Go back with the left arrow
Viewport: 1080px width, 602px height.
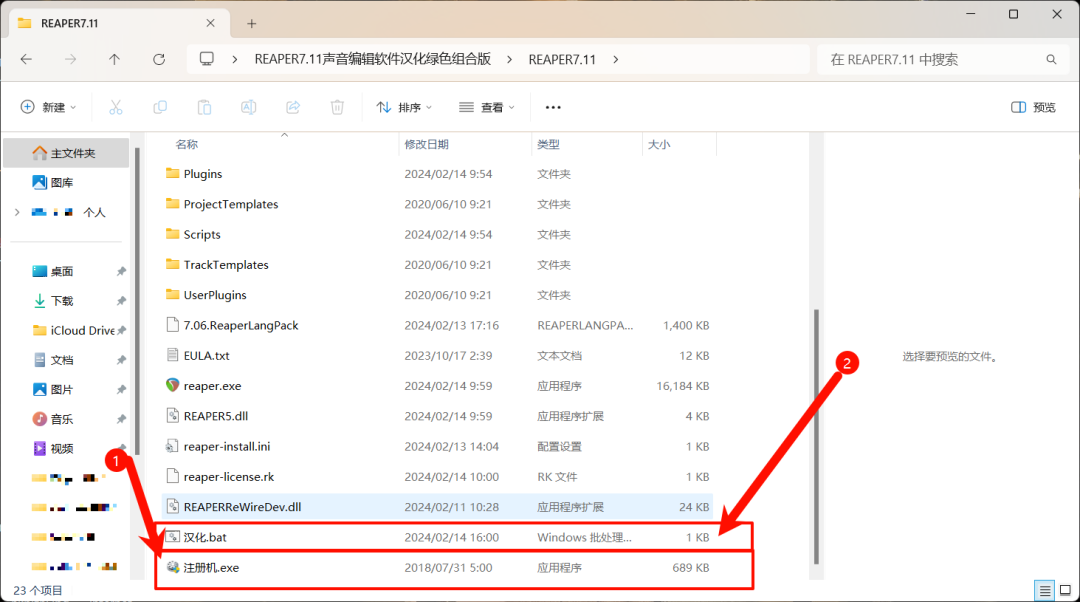click(26, 59)
